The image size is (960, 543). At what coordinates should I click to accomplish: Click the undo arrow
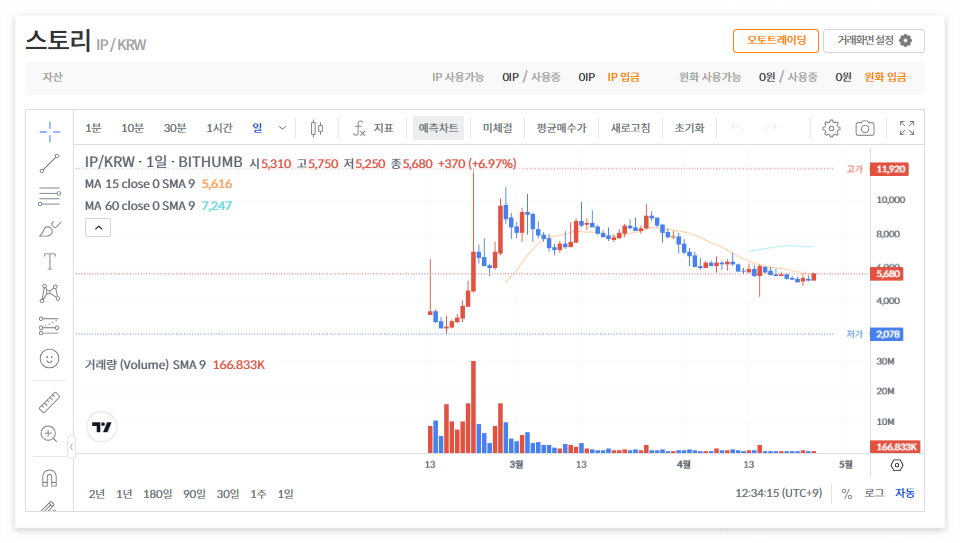[737, 128]
